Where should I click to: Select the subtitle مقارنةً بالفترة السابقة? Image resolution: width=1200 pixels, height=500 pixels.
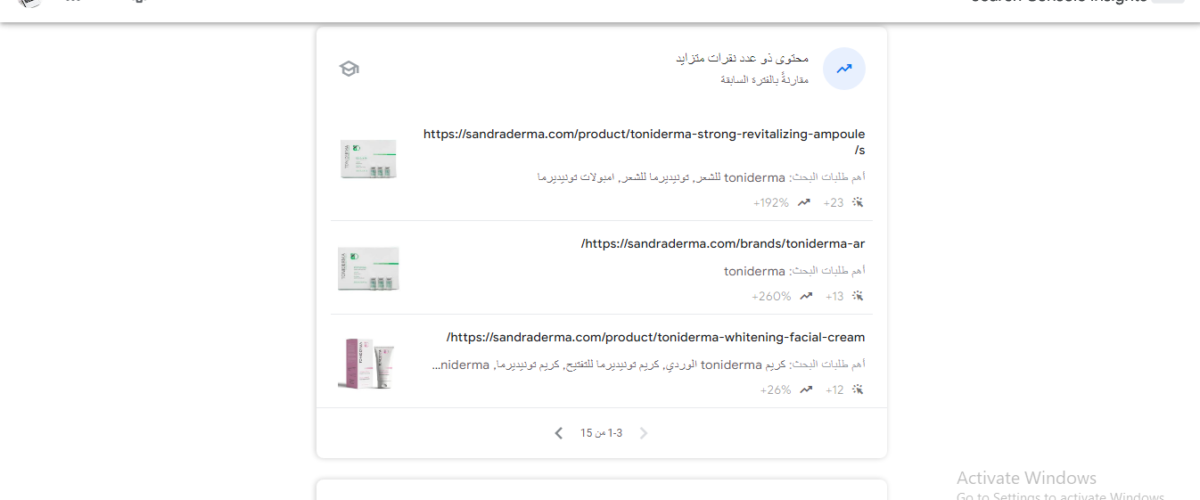pos(764,79)
